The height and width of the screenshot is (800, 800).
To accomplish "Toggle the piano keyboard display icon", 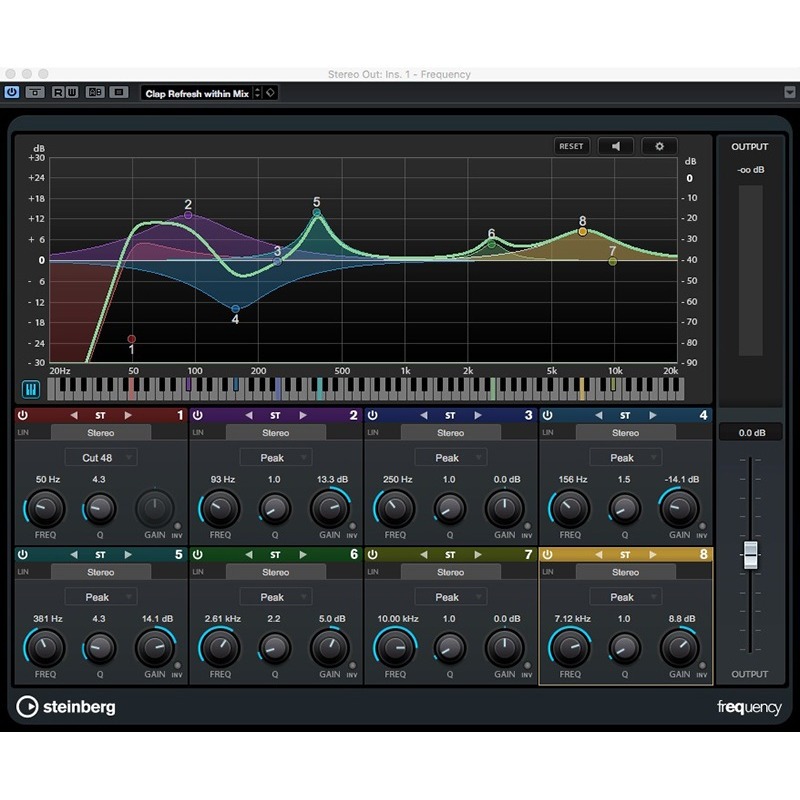I will (31, 390).
